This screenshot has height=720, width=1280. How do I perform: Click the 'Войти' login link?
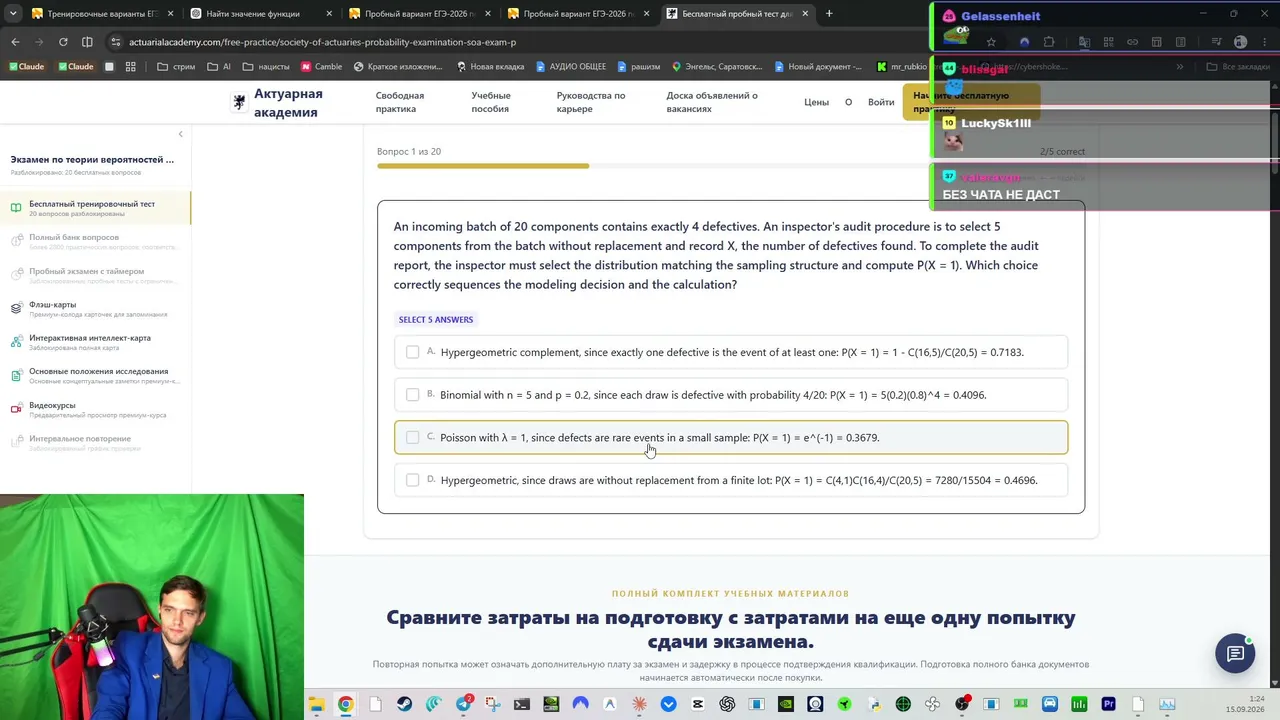881,102
